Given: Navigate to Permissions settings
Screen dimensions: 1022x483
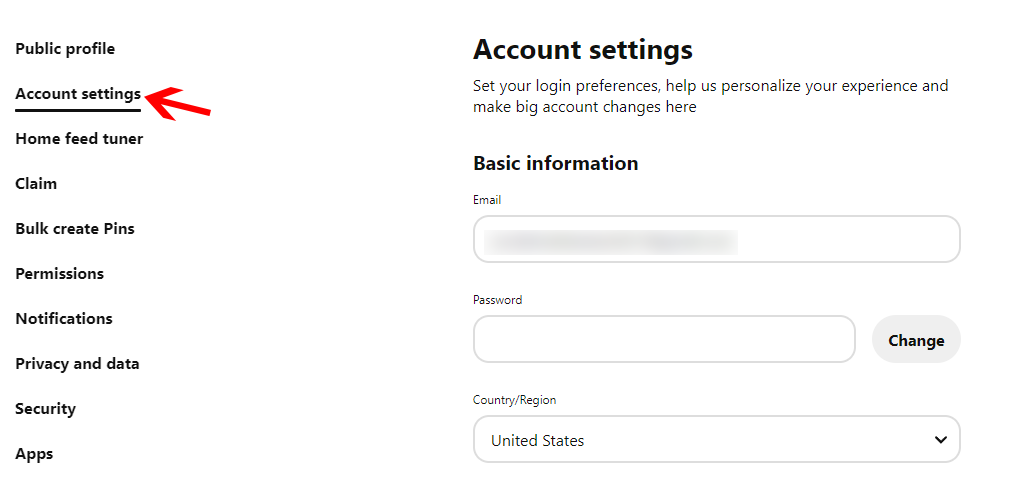Looking at the screenshot, I should (59, 274).
